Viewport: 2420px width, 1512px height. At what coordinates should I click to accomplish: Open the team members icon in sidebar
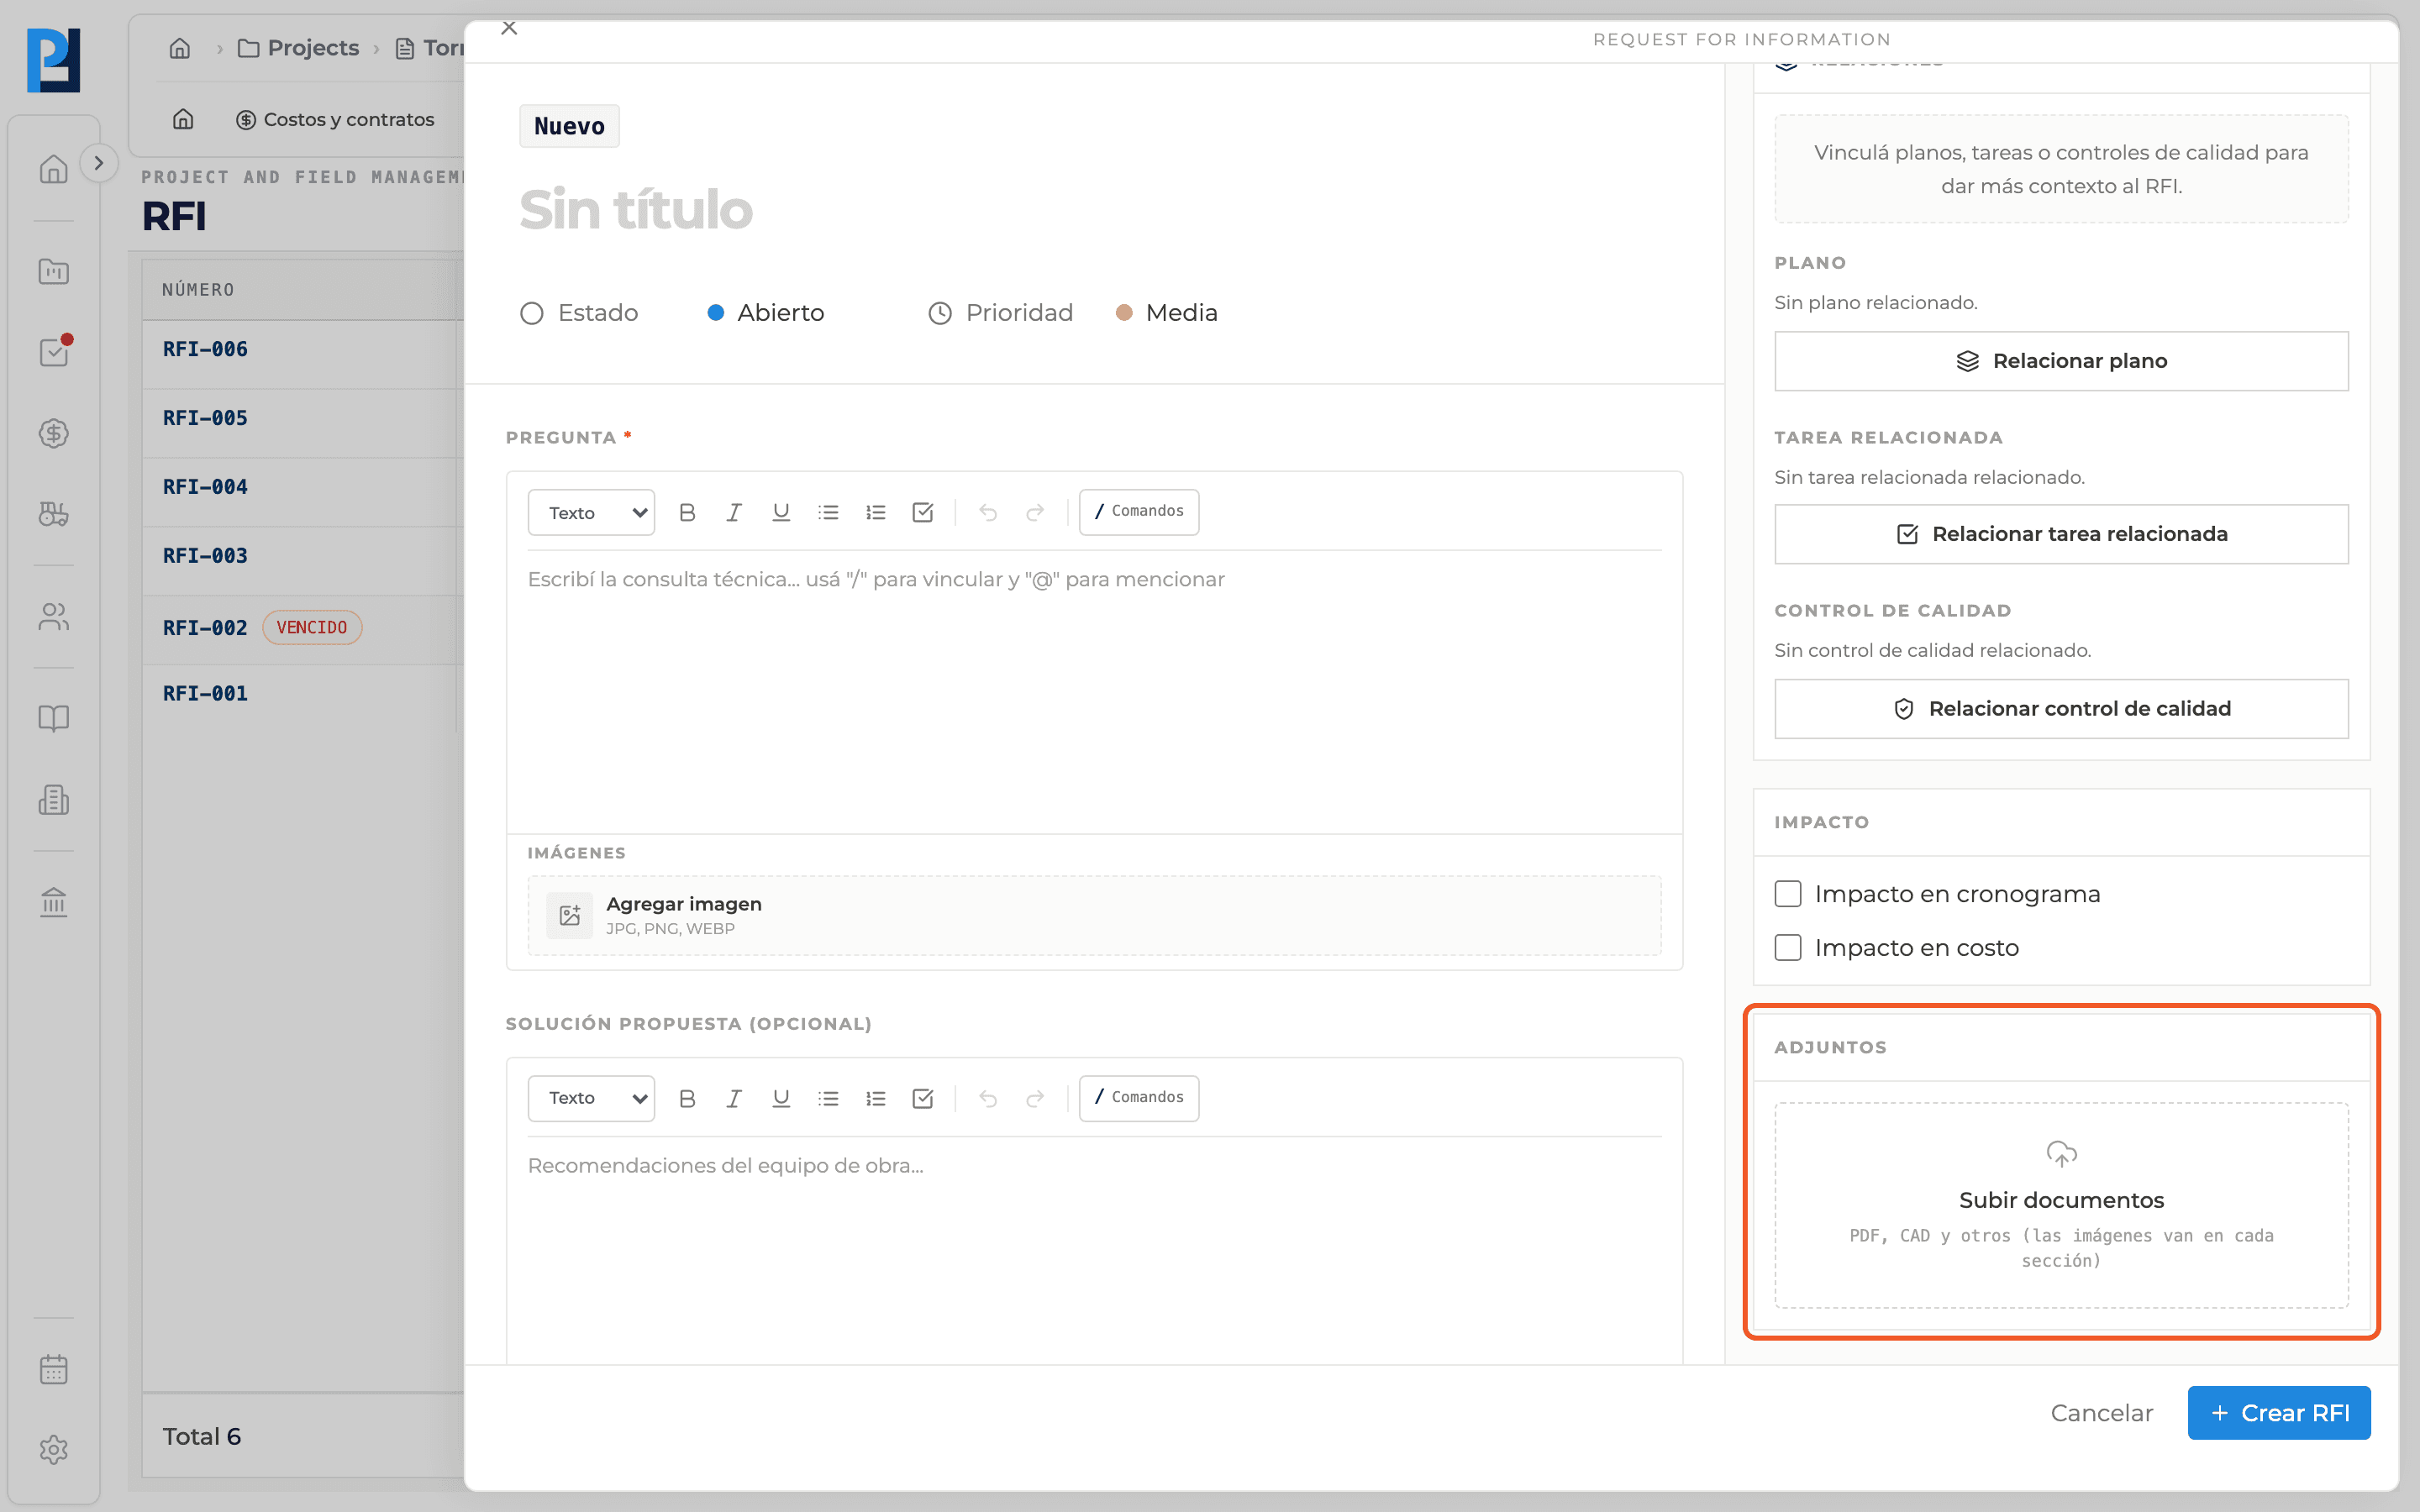54,617
